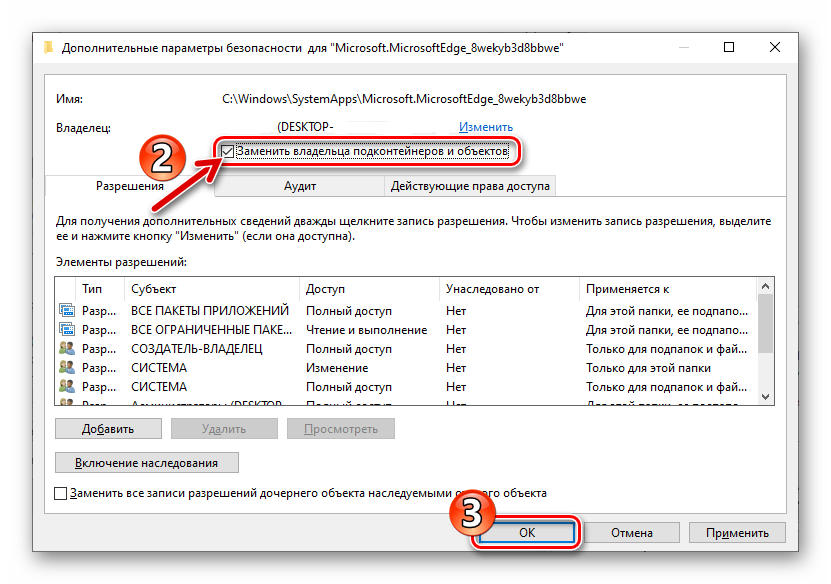Click the Применить button
This screenshot has width=831, height=584.
coord(743,533)
